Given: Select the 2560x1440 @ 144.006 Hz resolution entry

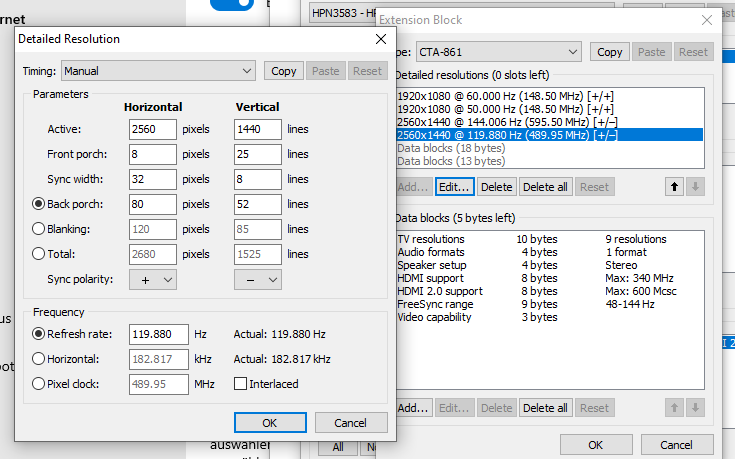Looking at the screenshot, I should tap(507, 121).
